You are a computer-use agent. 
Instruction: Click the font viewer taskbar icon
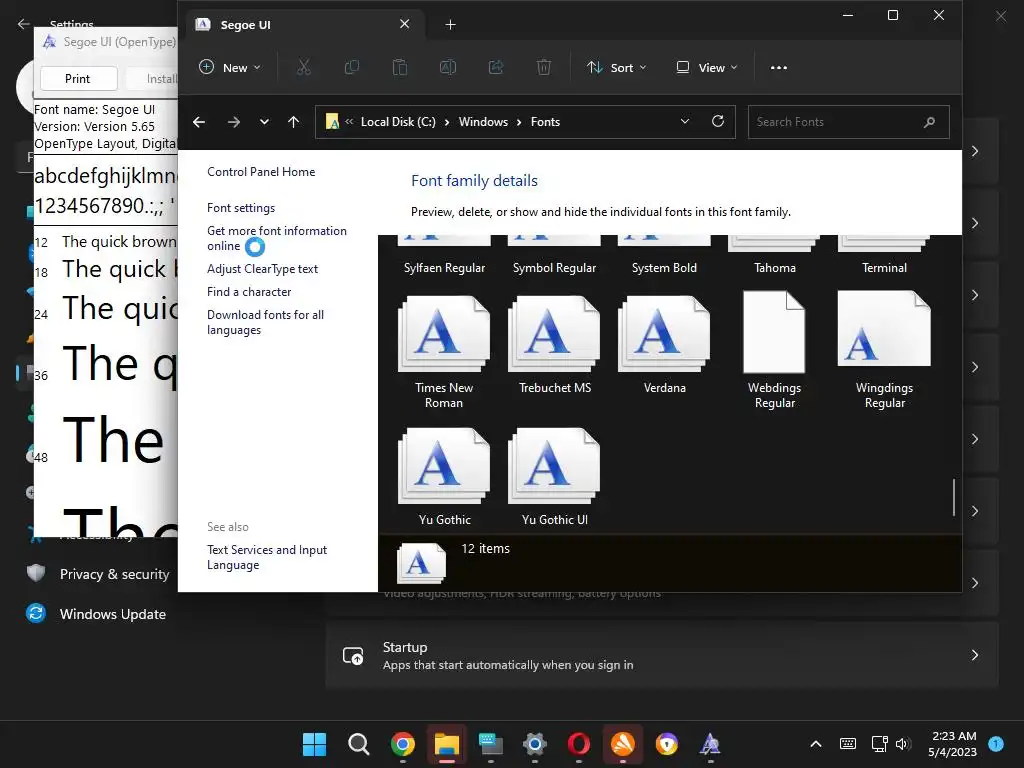711,744
